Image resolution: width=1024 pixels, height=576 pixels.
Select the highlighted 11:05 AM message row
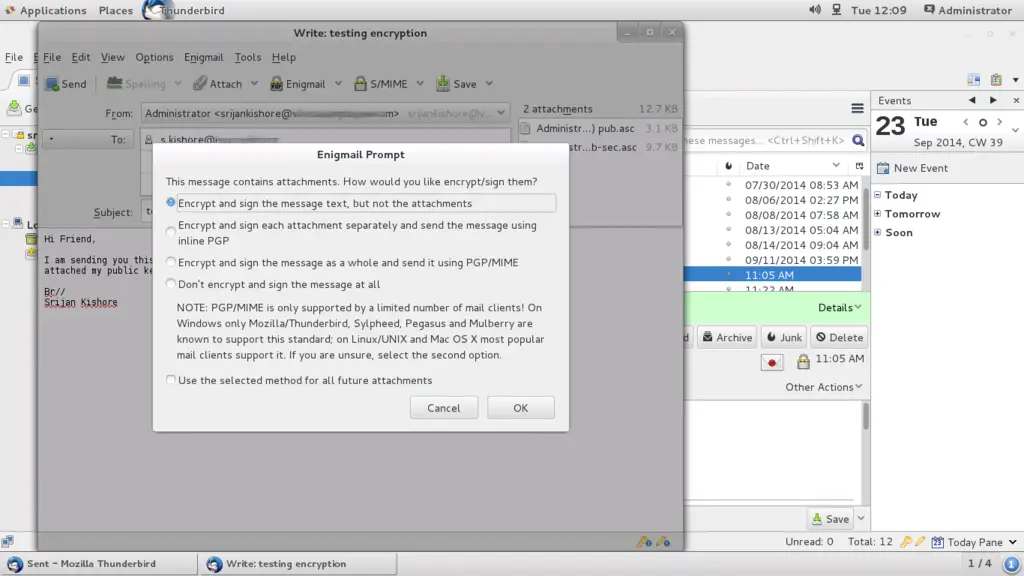[773, 275]
